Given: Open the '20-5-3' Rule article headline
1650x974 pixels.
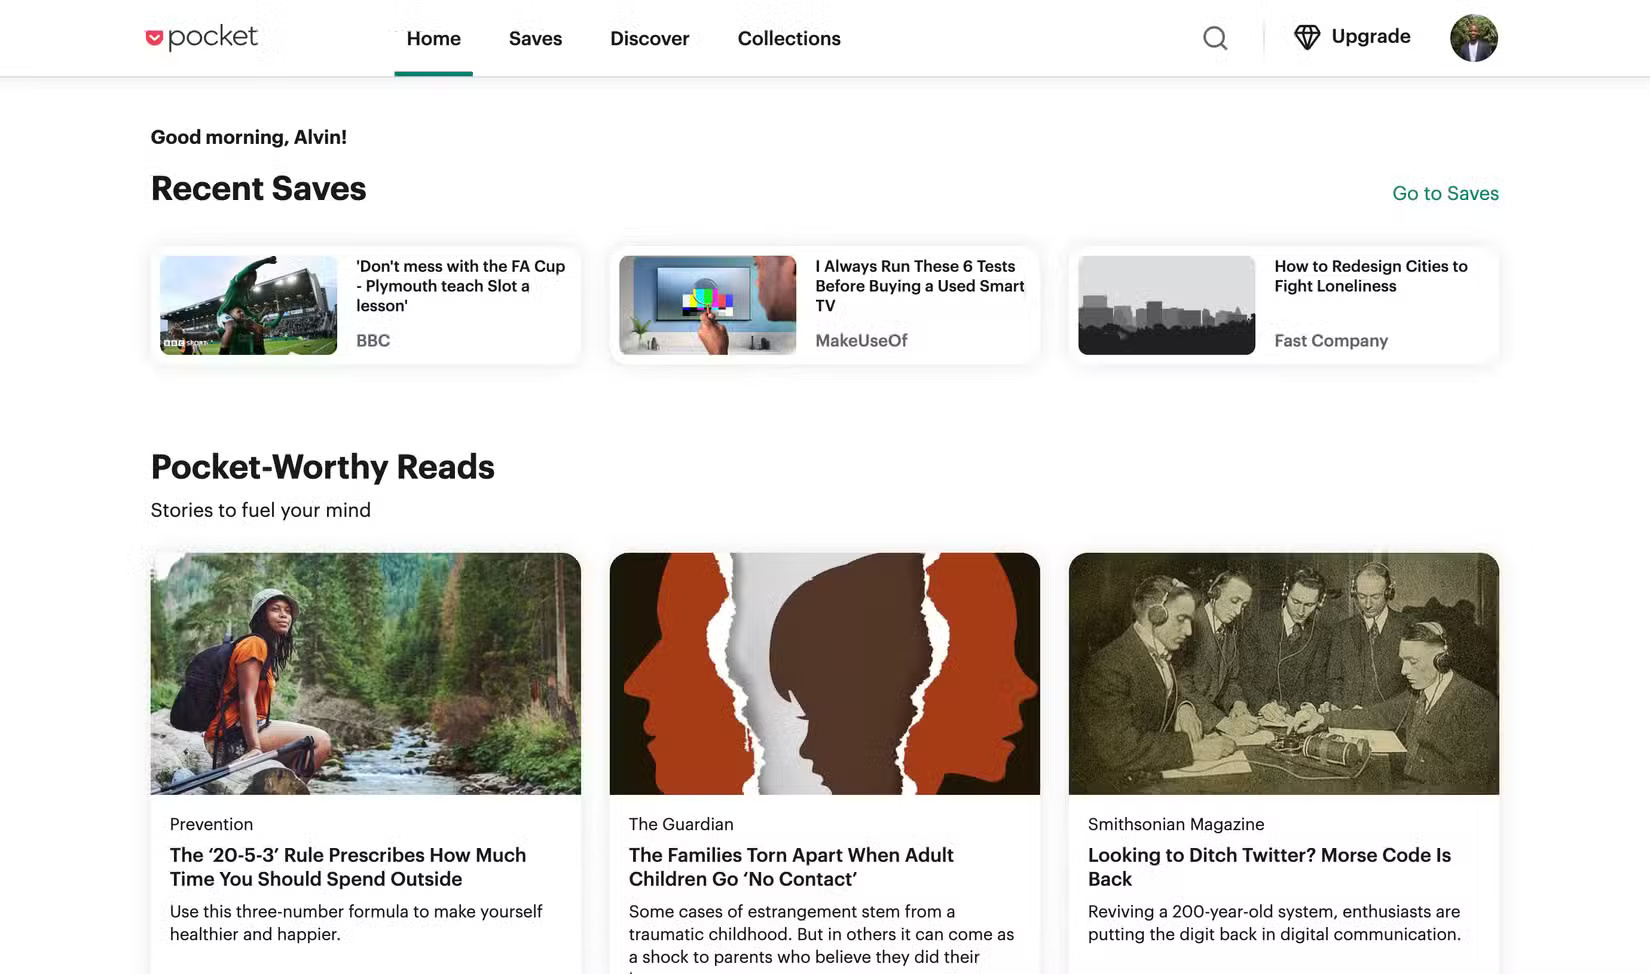Looking at the screenshot, I should [347, 867].
